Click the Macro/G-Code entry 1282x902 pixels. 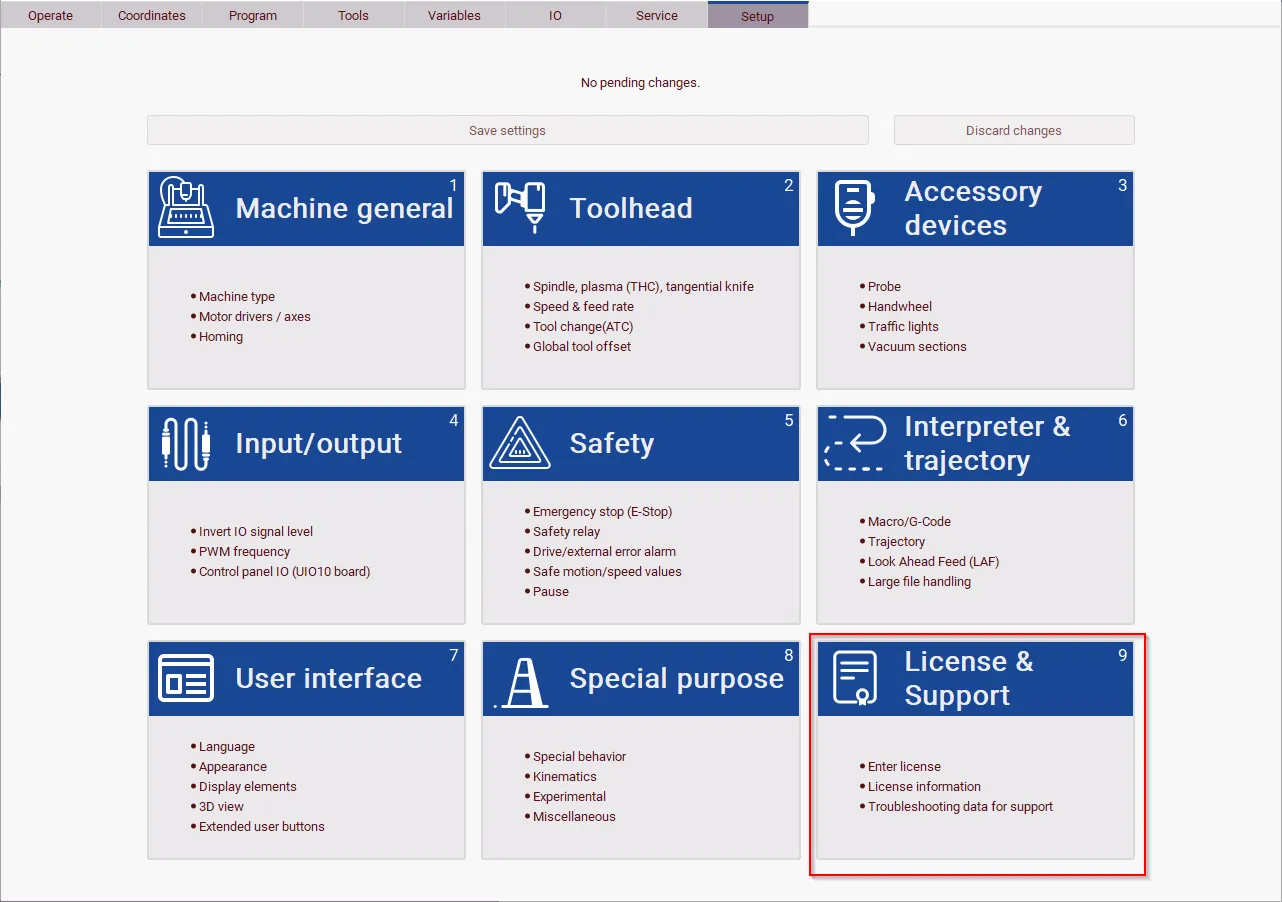909,521
